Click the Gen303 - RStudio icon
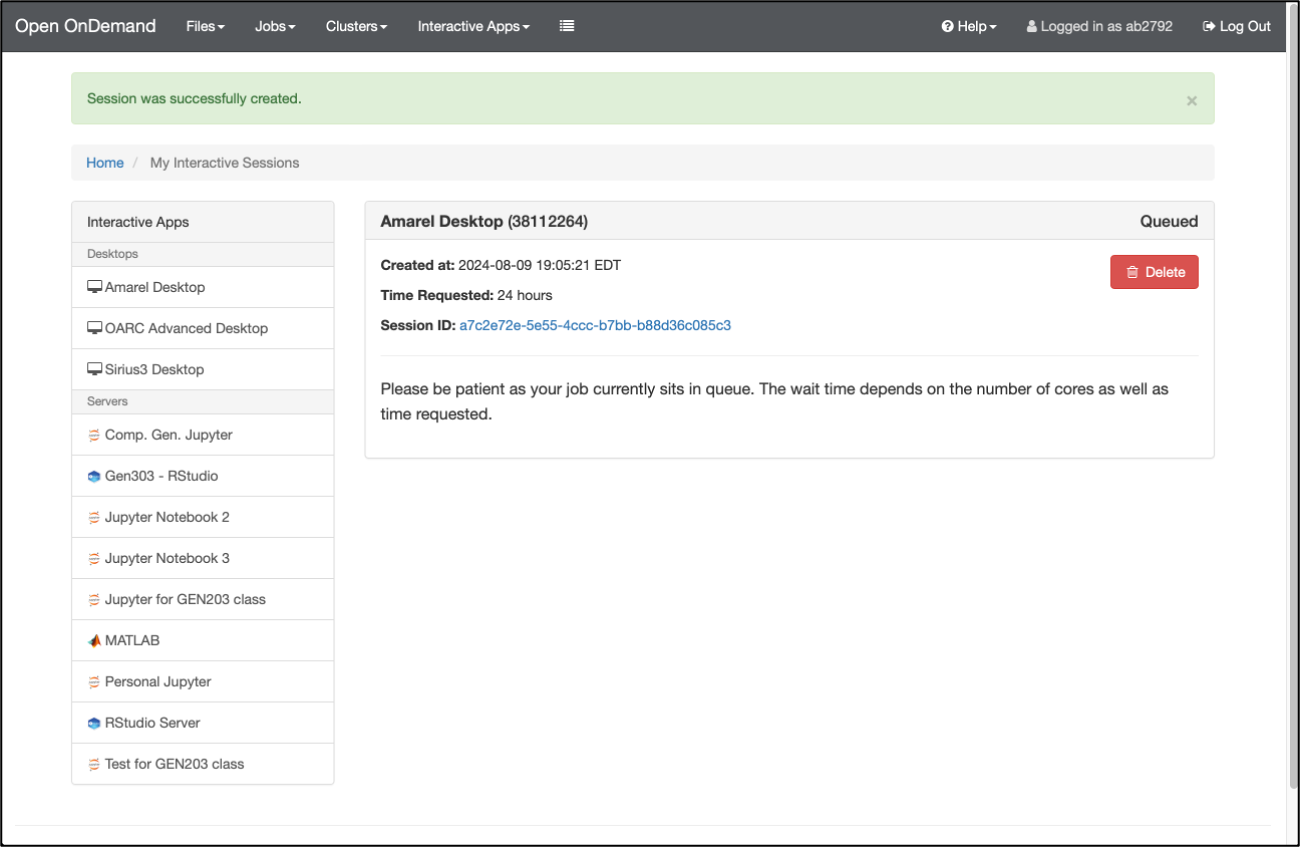Screen dimensions: 1300x848 coord(94,476)
